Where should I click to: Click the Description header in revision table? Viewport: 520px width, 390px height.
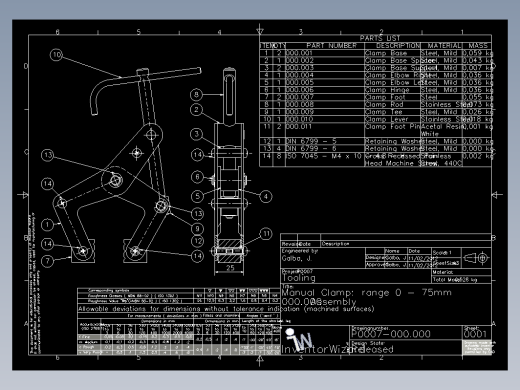pyautogui.click(x=335, y=244)
